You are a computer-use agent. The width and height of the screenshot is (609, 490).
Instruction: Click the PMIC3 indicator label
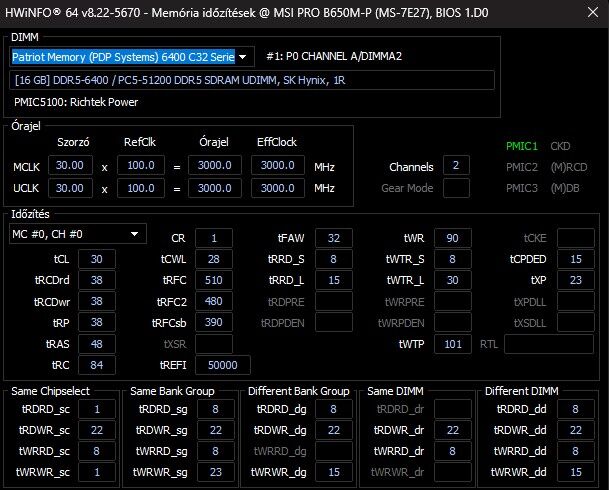coord(522,188)
